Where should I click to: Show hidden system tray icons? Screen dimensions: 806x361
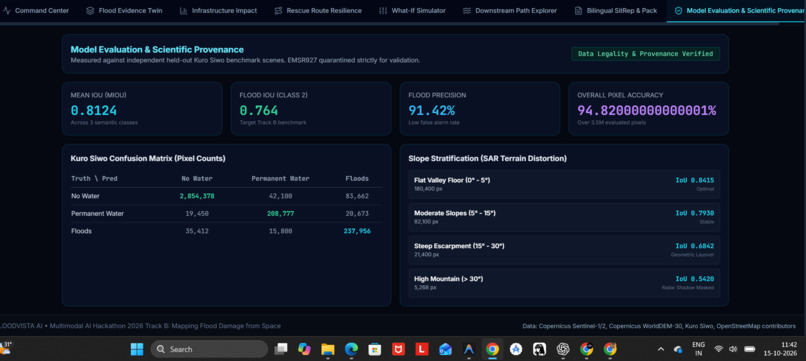[x=661, y=349]
